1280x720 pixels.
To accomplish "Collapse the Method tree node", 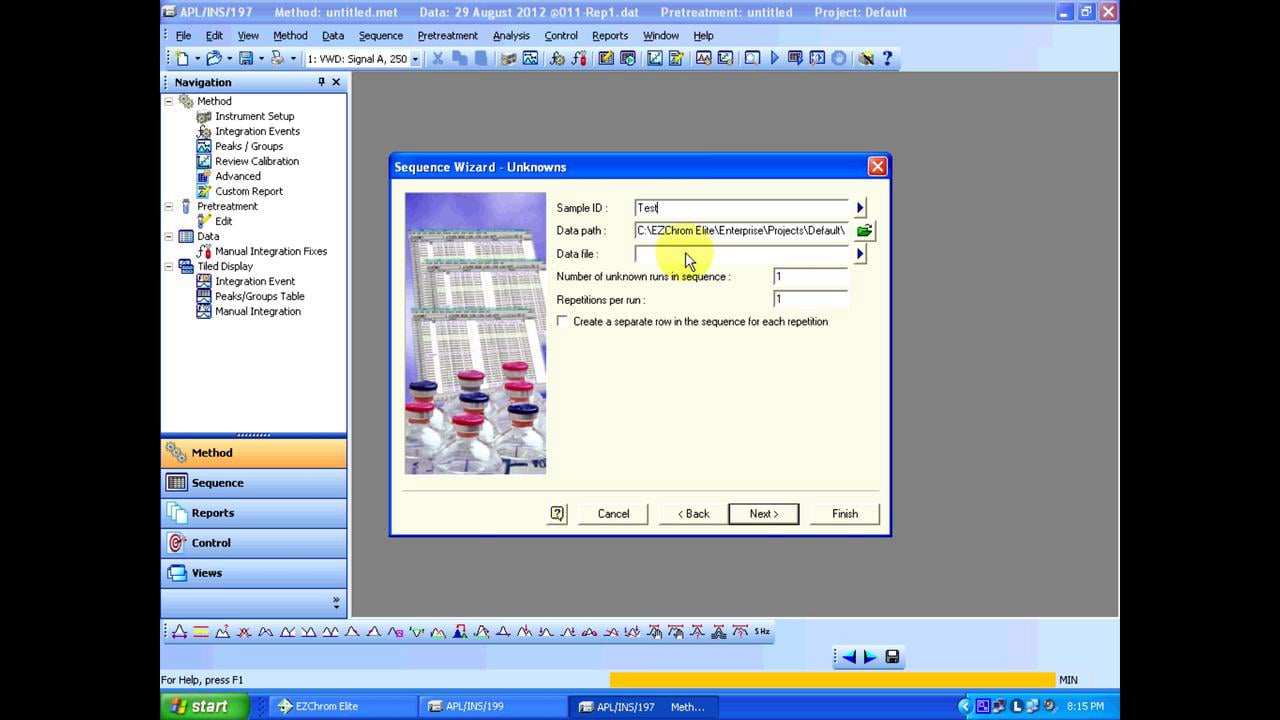I will (169, 101).
